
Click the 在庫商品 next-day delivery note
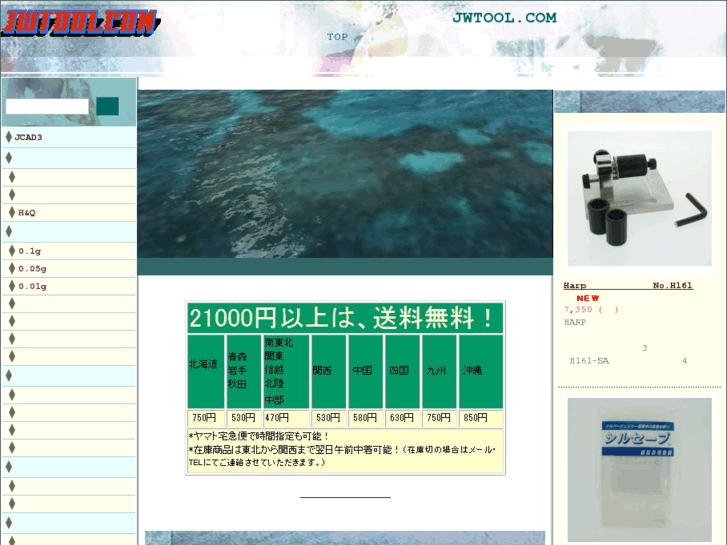[342, 455]
